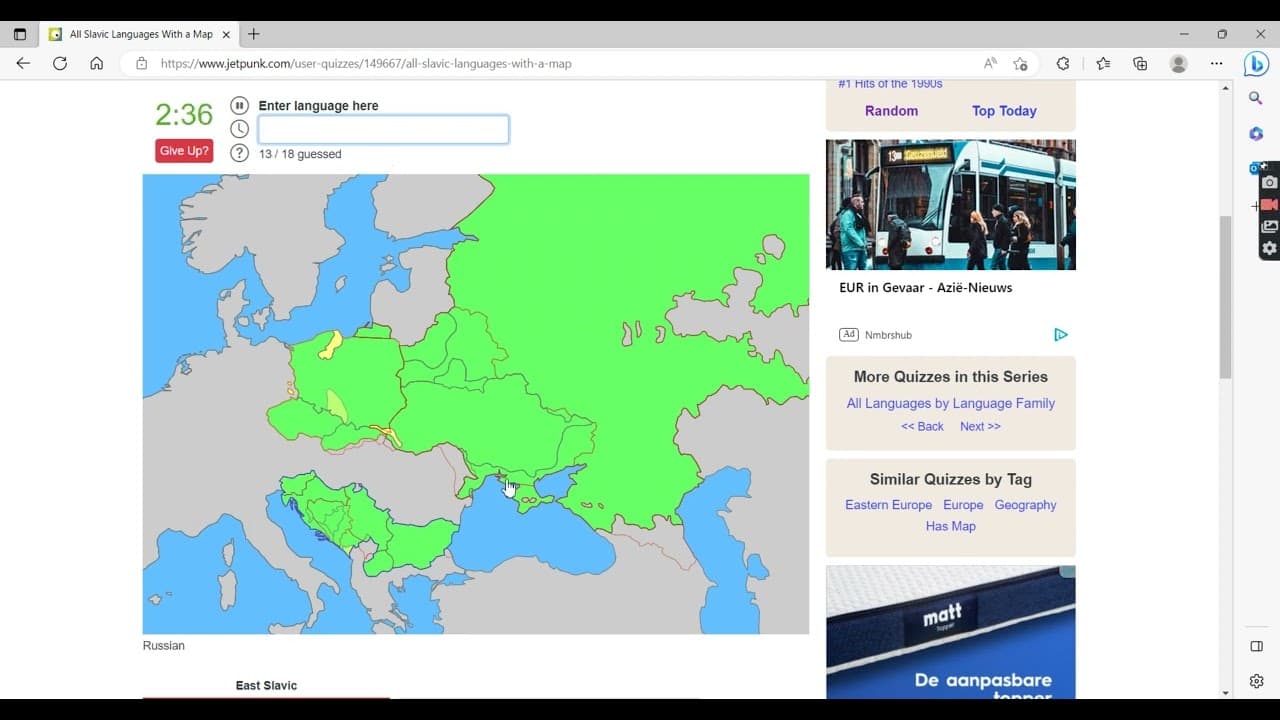Open the browser Extensions menu
1280x720 pixels.
[1063, 63]
